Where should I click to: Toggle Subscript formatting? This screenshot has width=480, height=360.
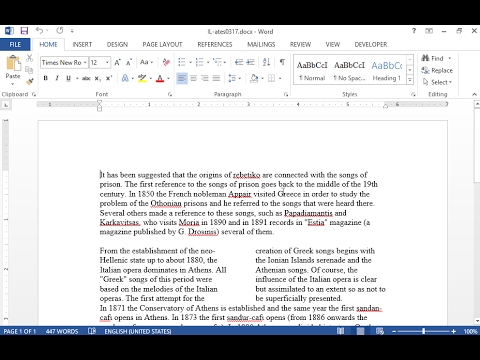coord(97,78)
